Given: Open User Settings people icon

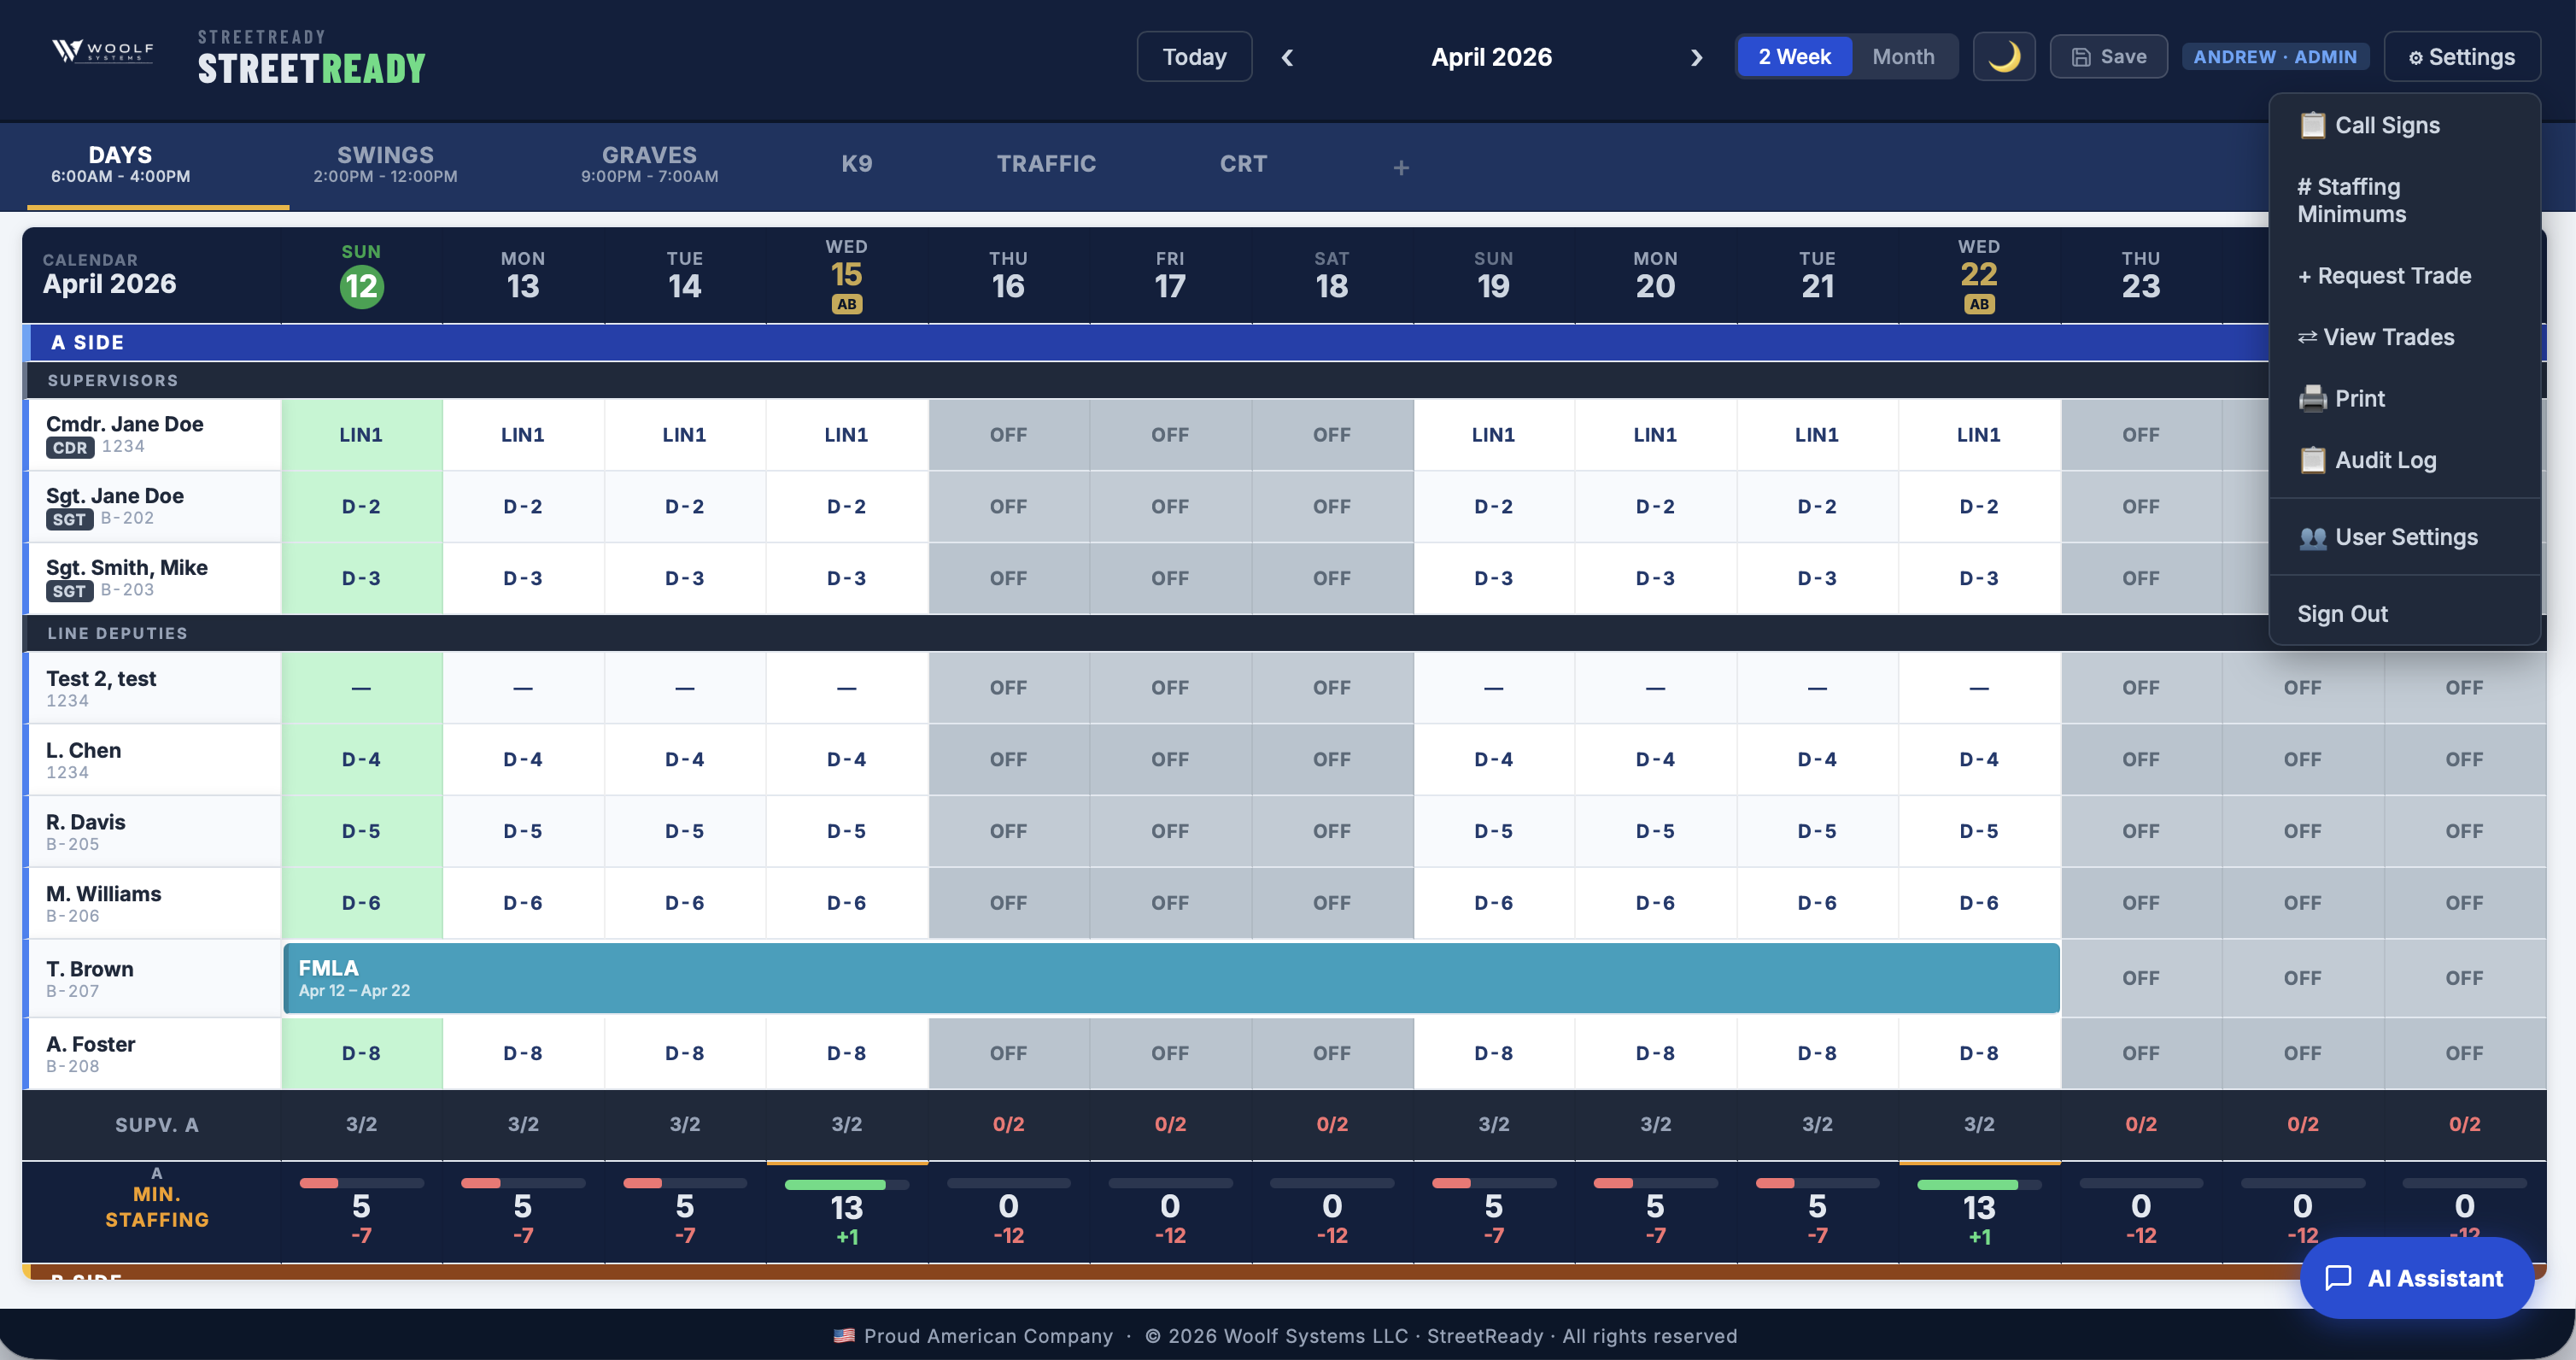Looking at the screenshot, I should [x=2312, y=538].
